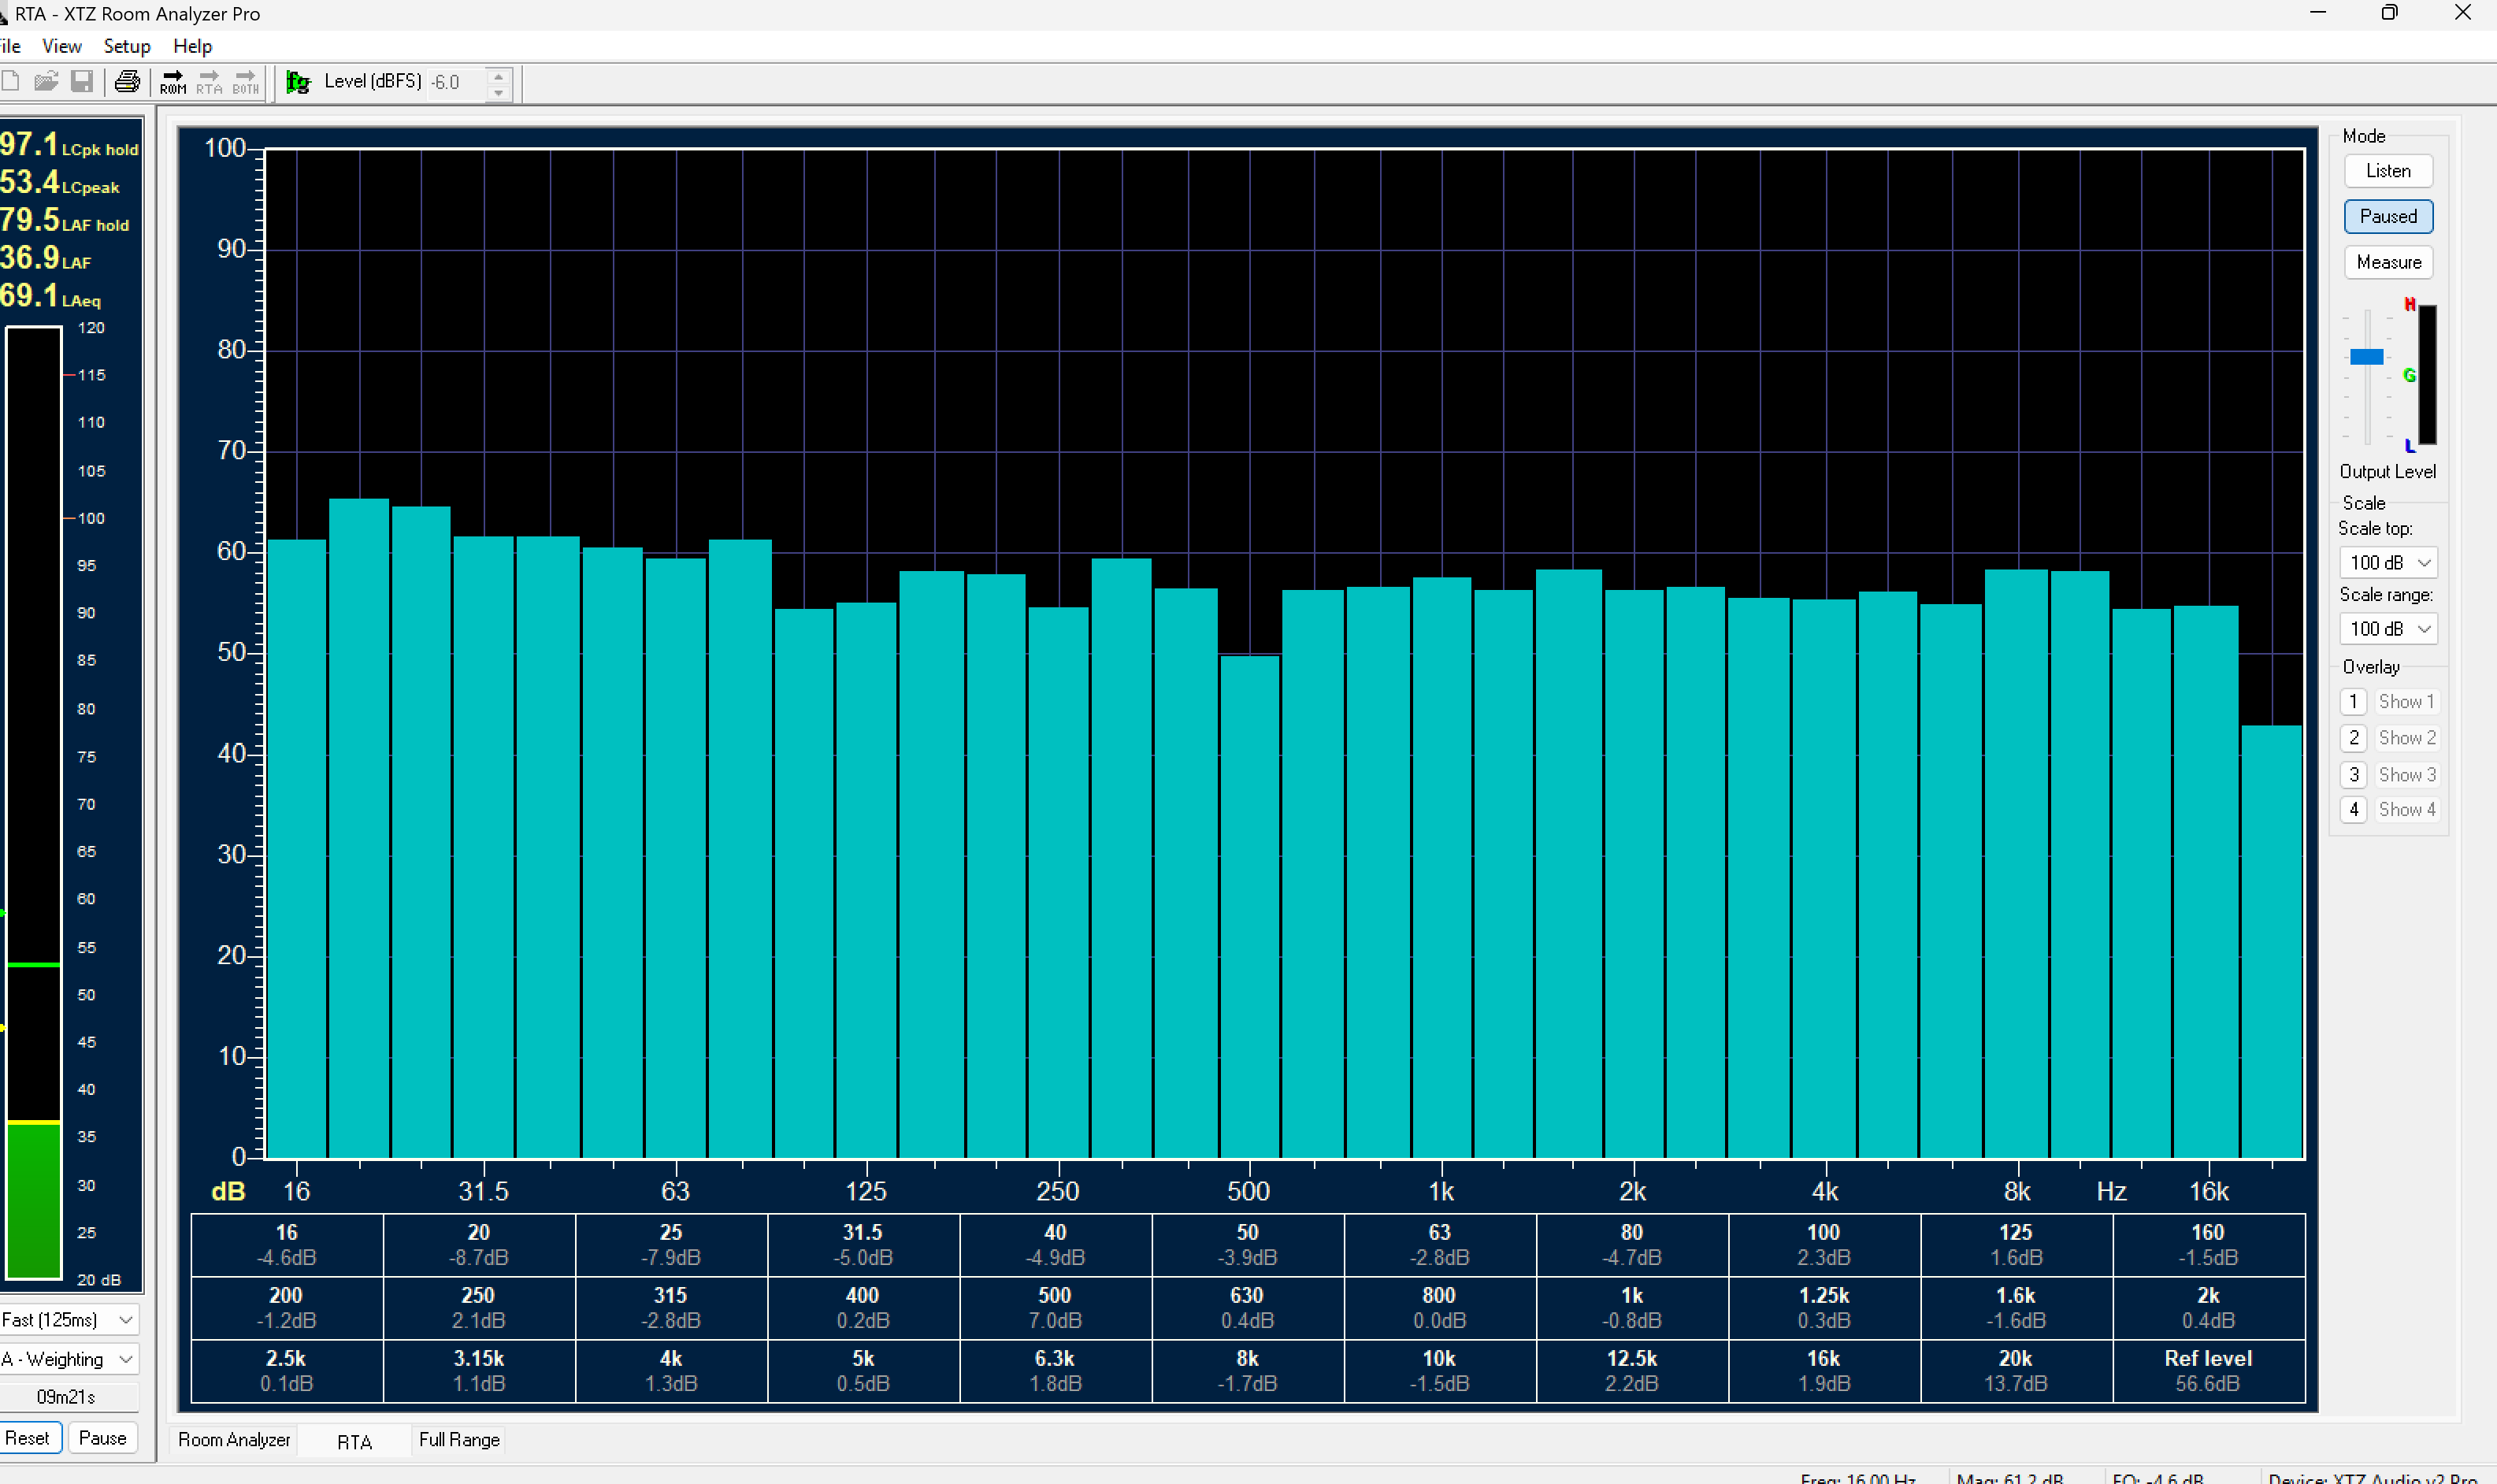This screenshot has height=1484, width=2497.
Task: Open the Scale top dropdown
Action: pyautogui.click(x=2388, y=562)
